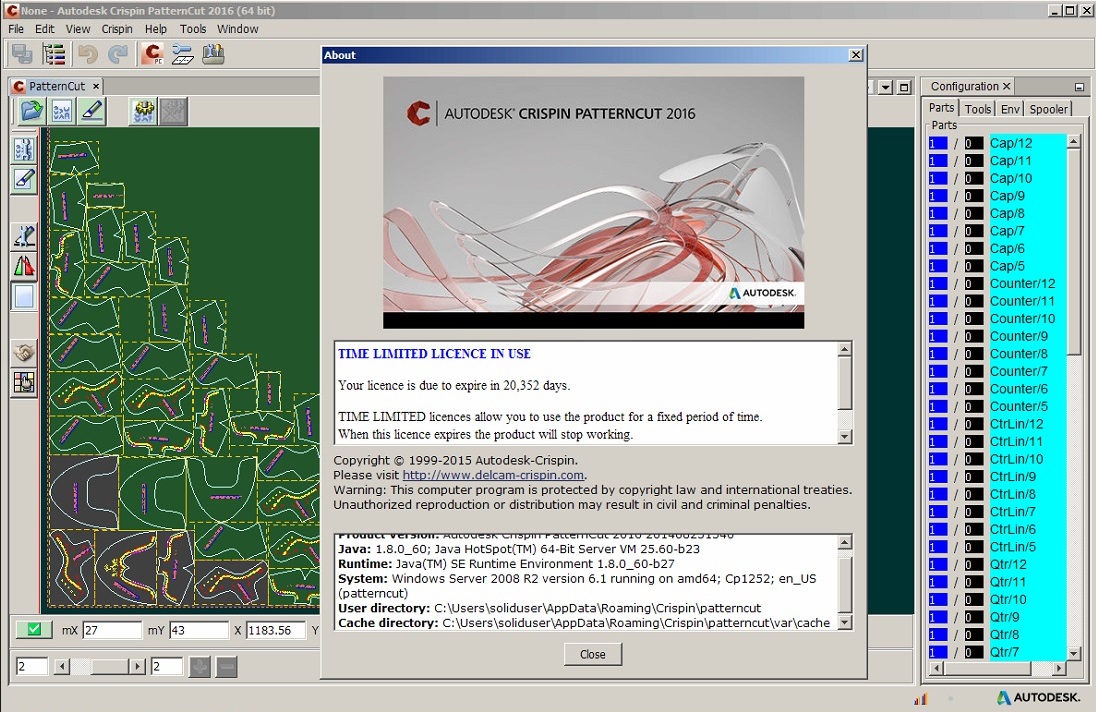Select the Parts tab in Configuration panel

point(941,108)
